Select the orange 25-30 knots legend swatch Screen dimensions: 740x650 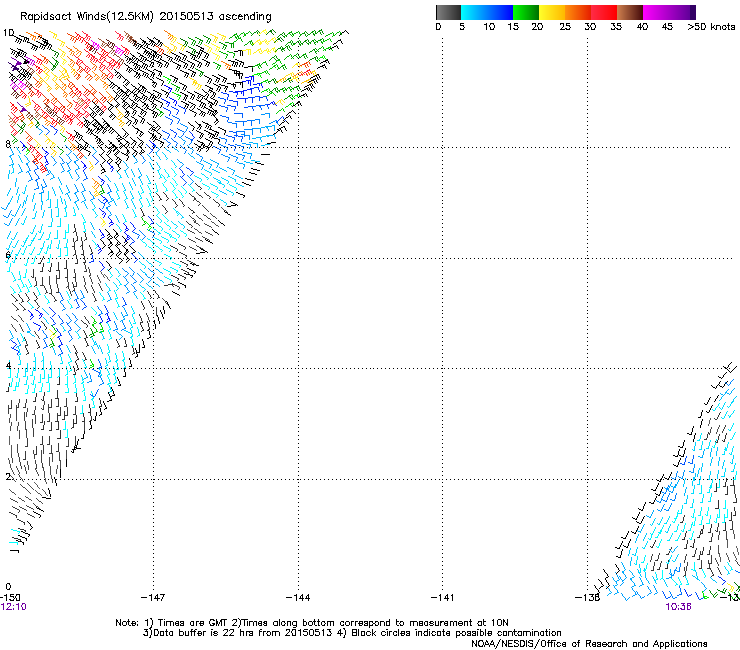pos(578,12)
